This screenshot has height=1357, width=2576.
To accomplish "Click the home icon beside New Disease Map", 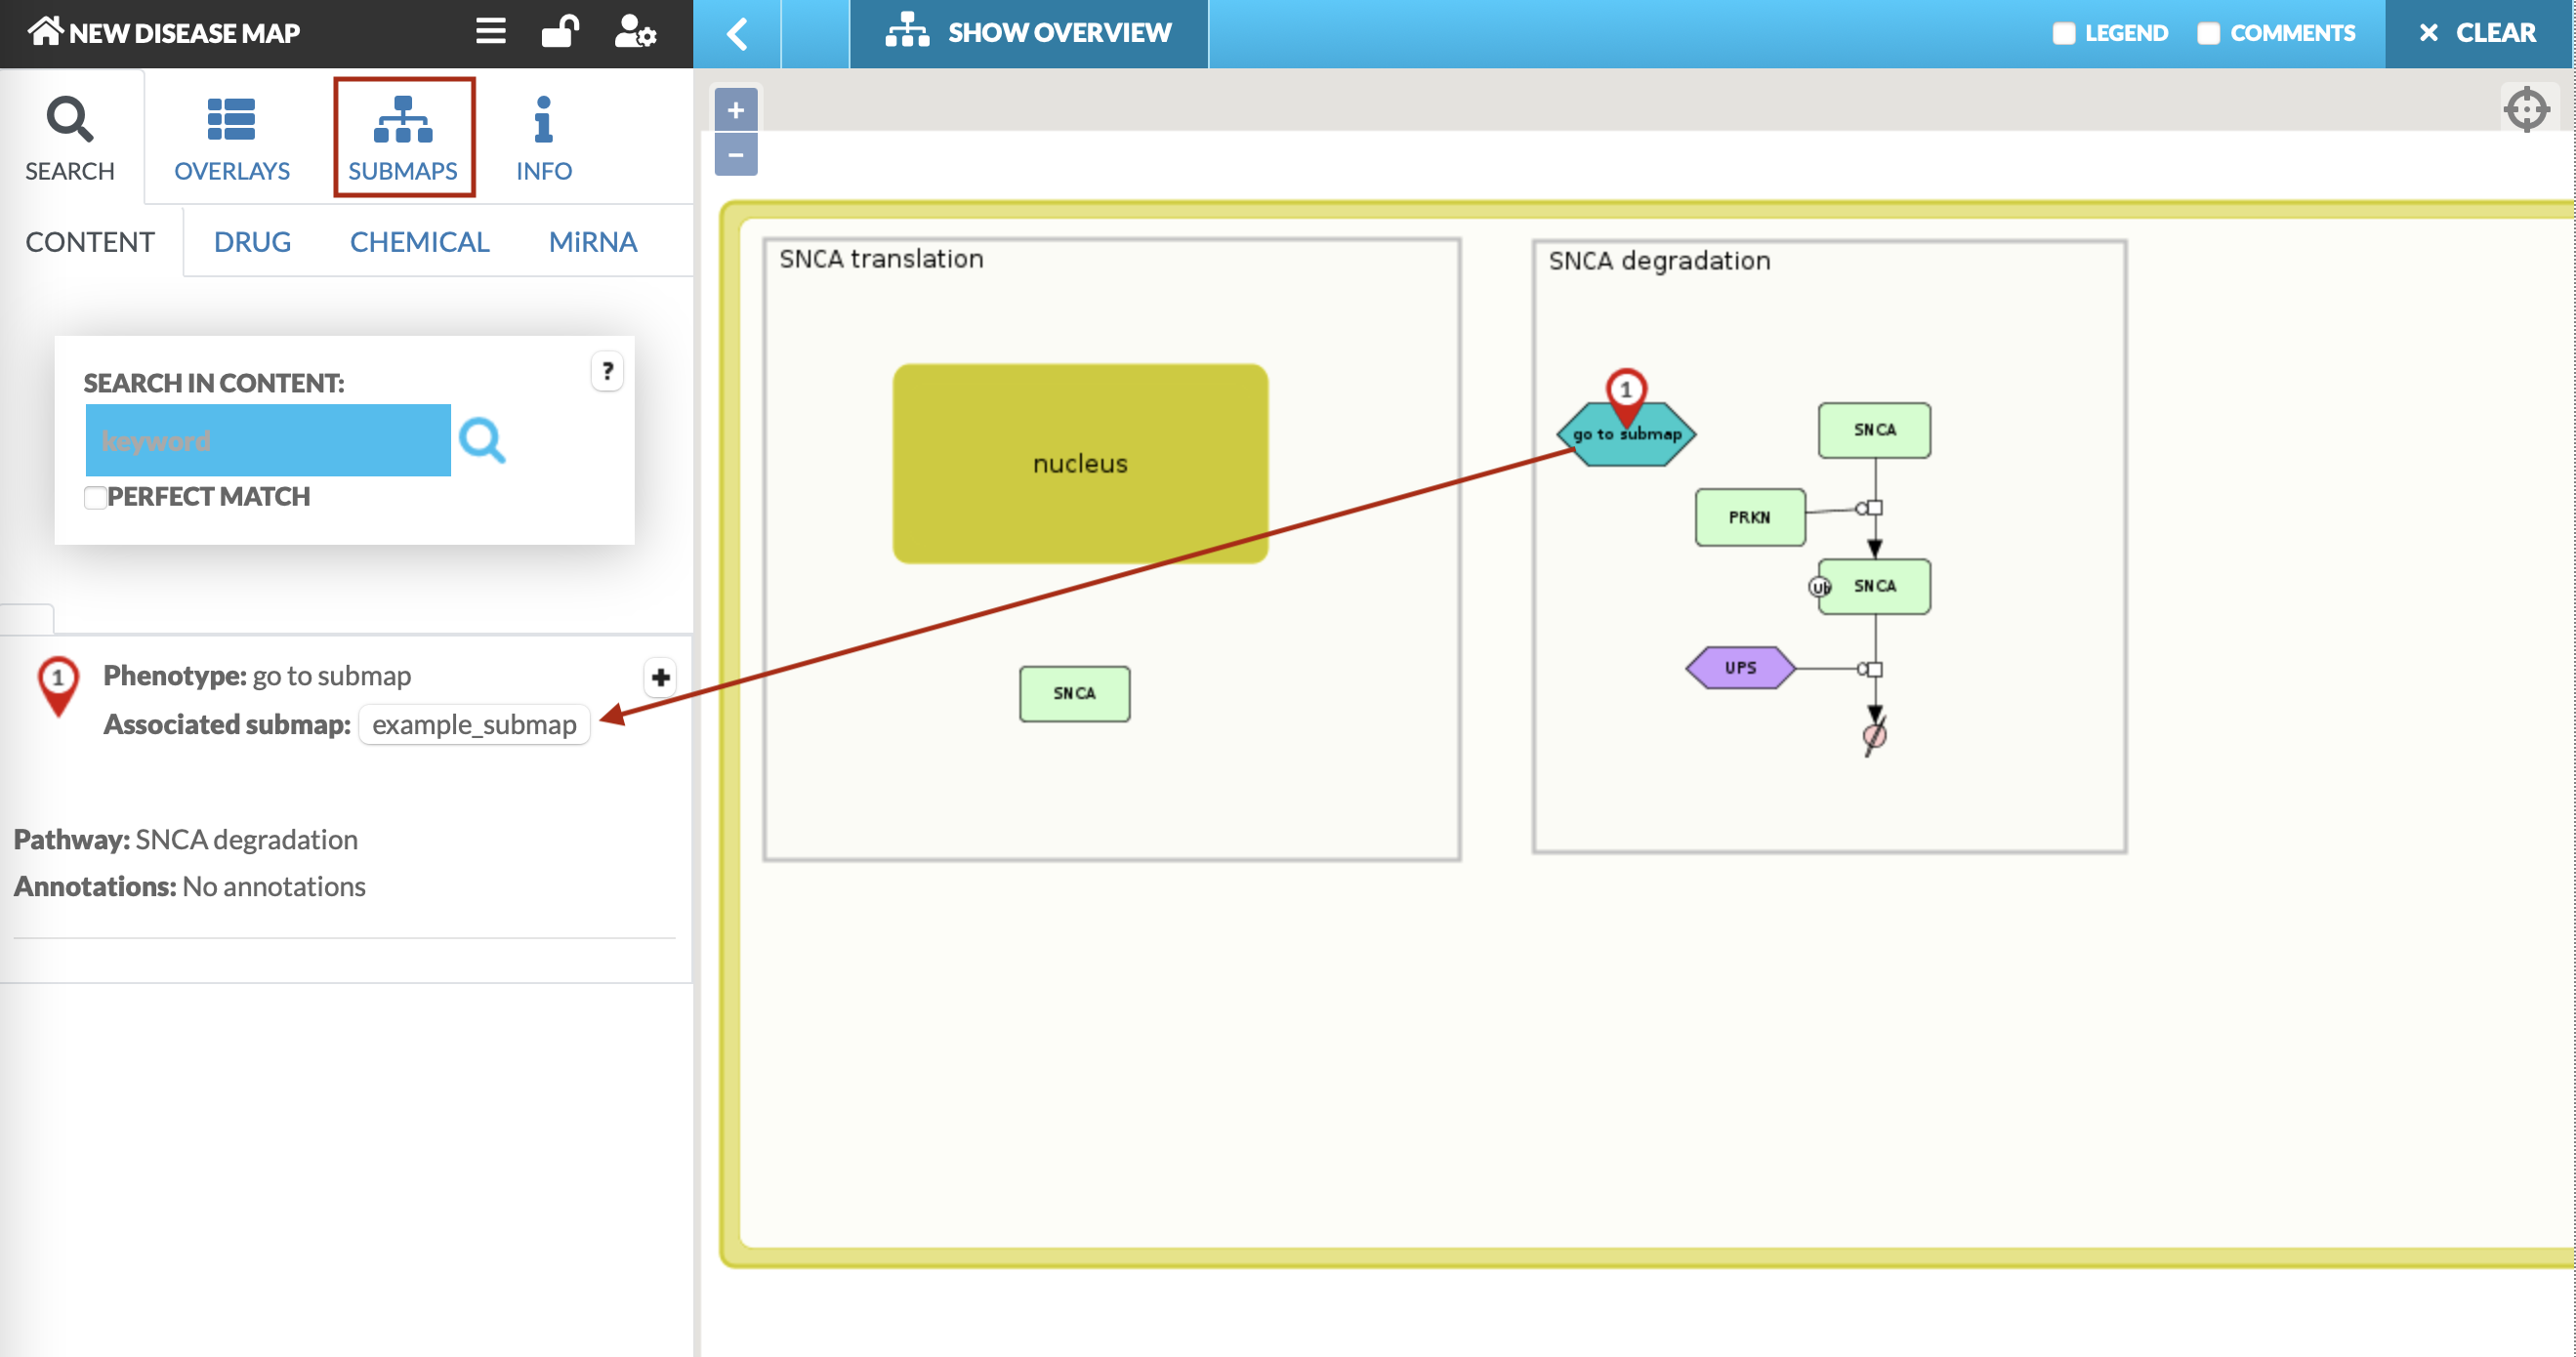I will [x=45, y=31].
